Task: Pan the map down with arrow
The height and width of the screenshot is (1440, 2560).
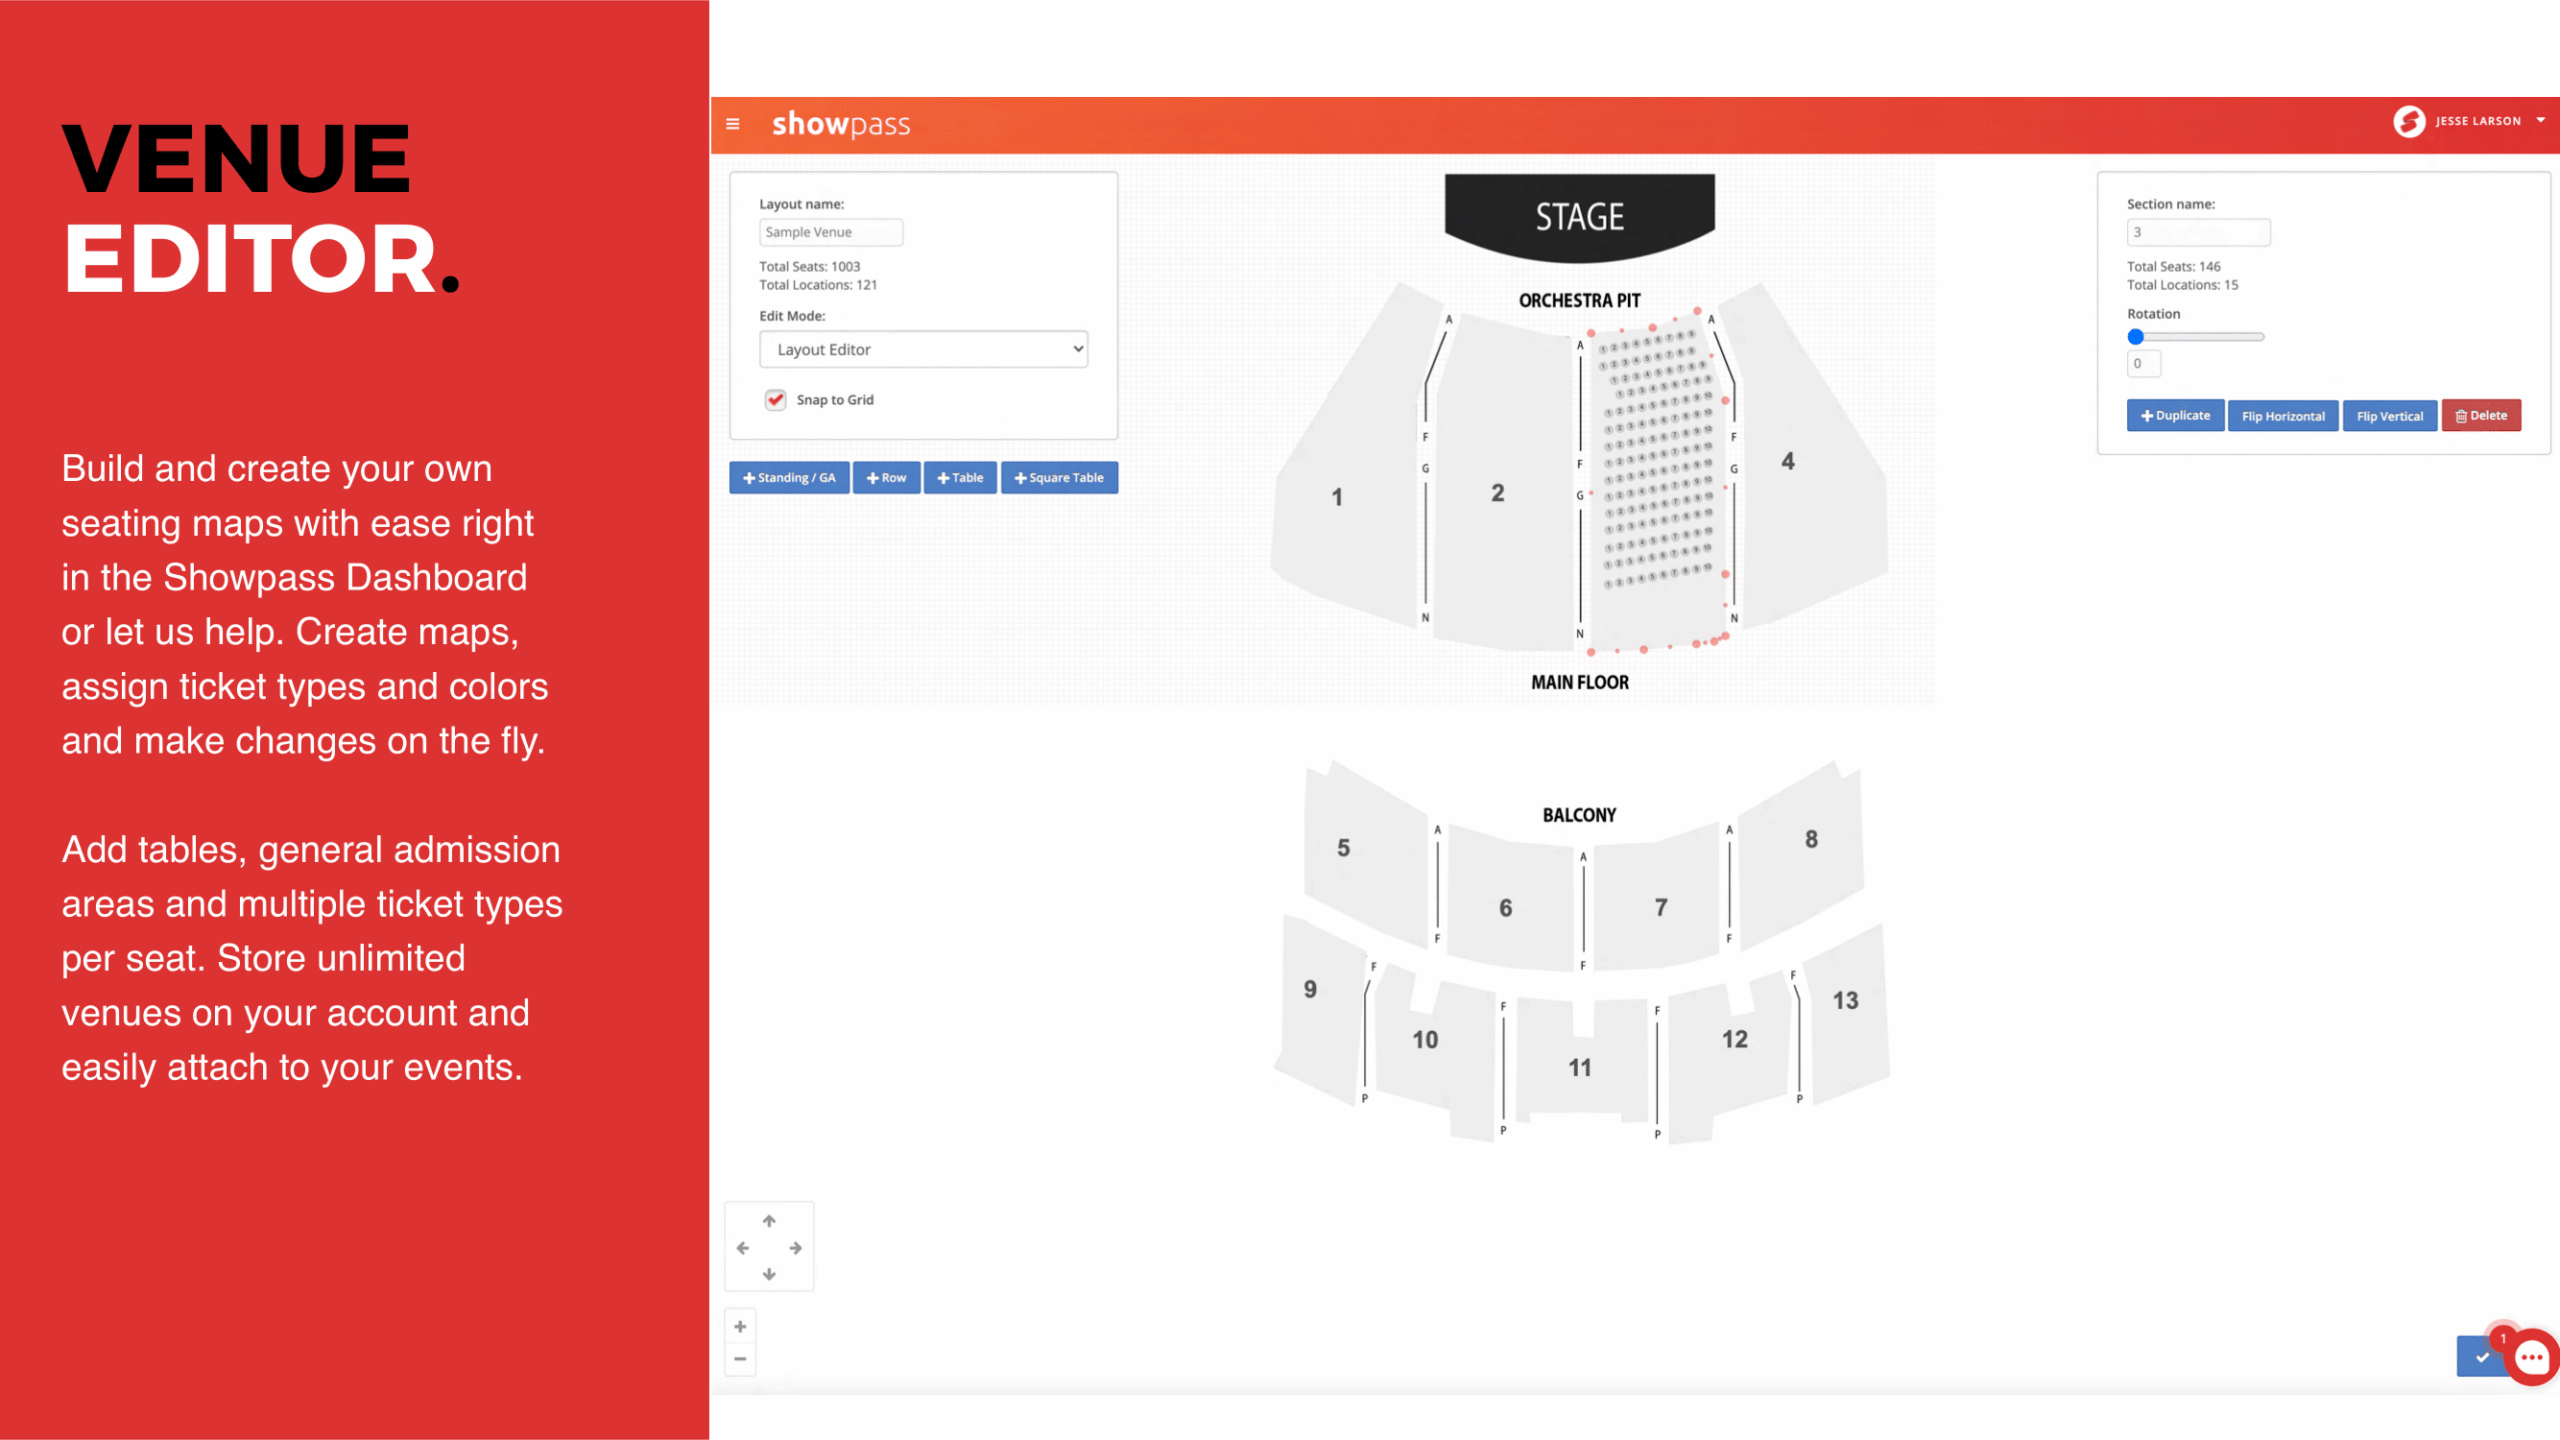Action: [769, 1274]
